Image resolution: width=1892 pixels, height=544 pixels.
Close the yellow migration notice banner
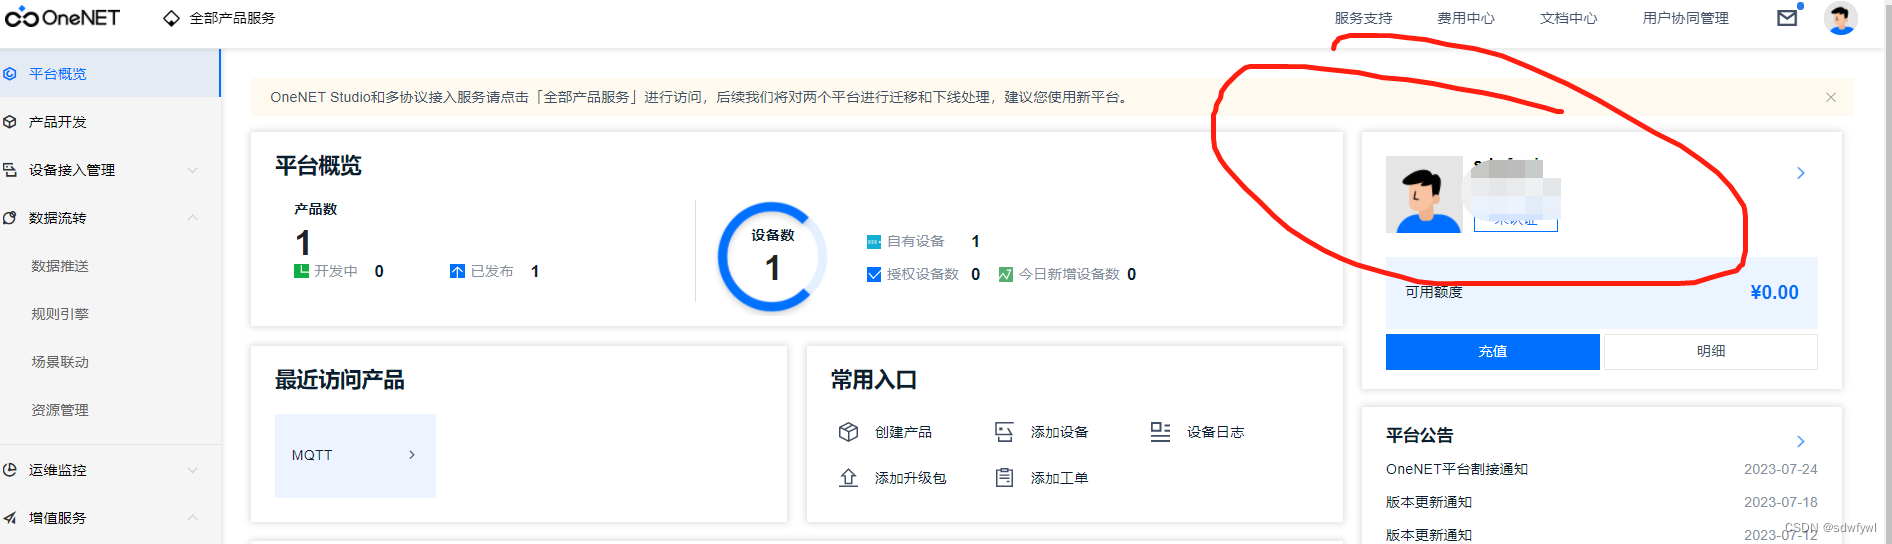(x=1831, y=97)
